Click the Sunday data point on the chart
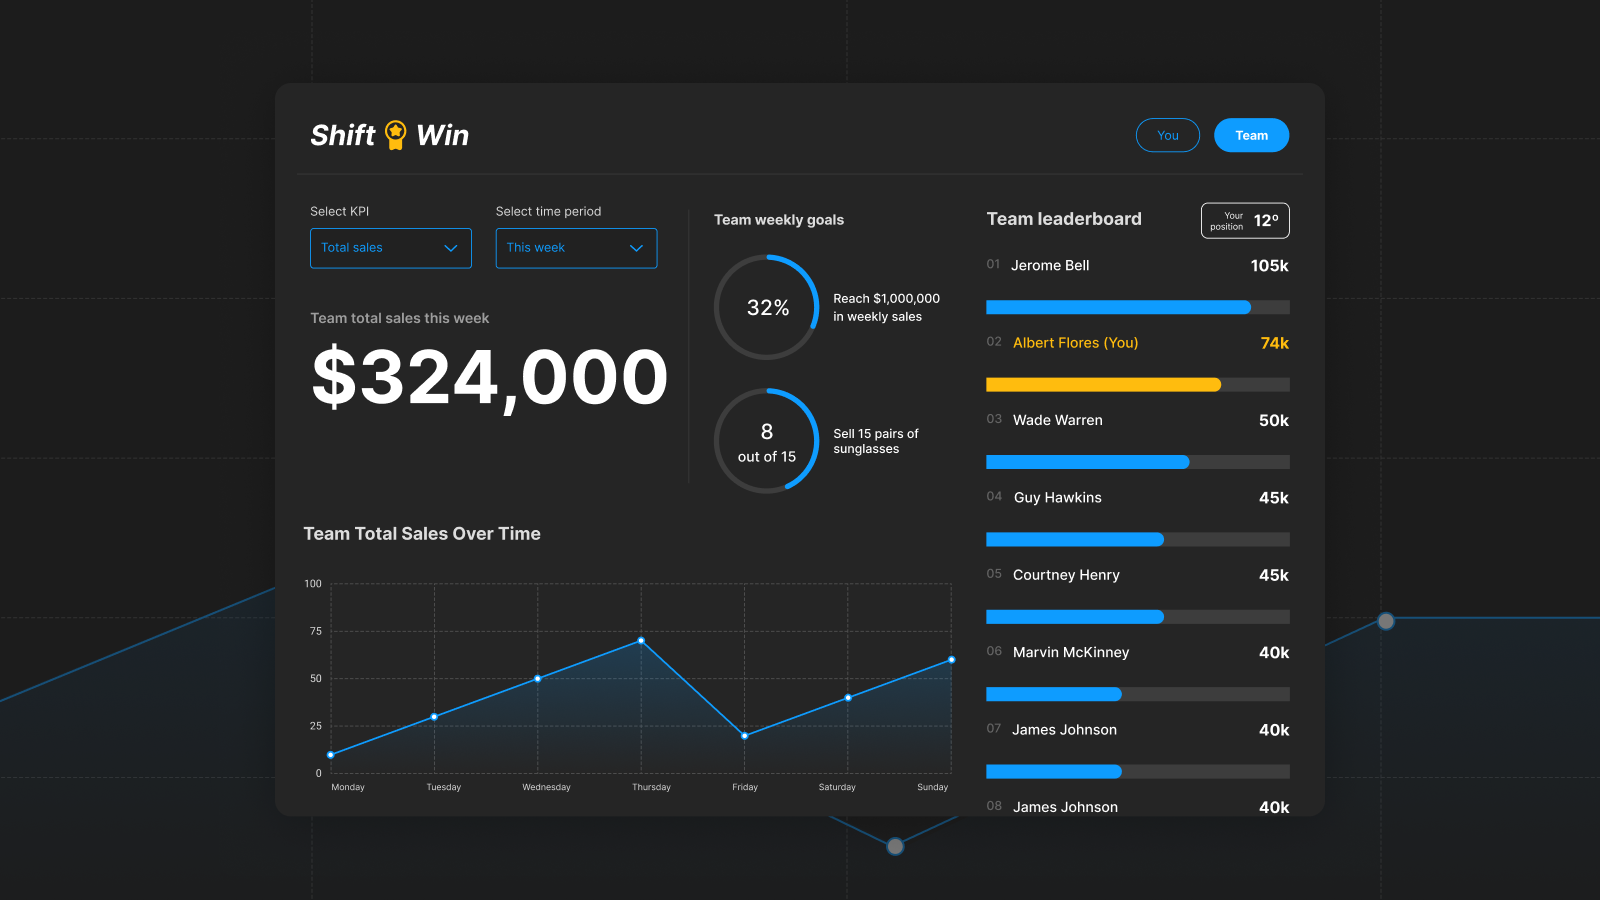The width and height of the screenshot is (1600, 900). 951,660
